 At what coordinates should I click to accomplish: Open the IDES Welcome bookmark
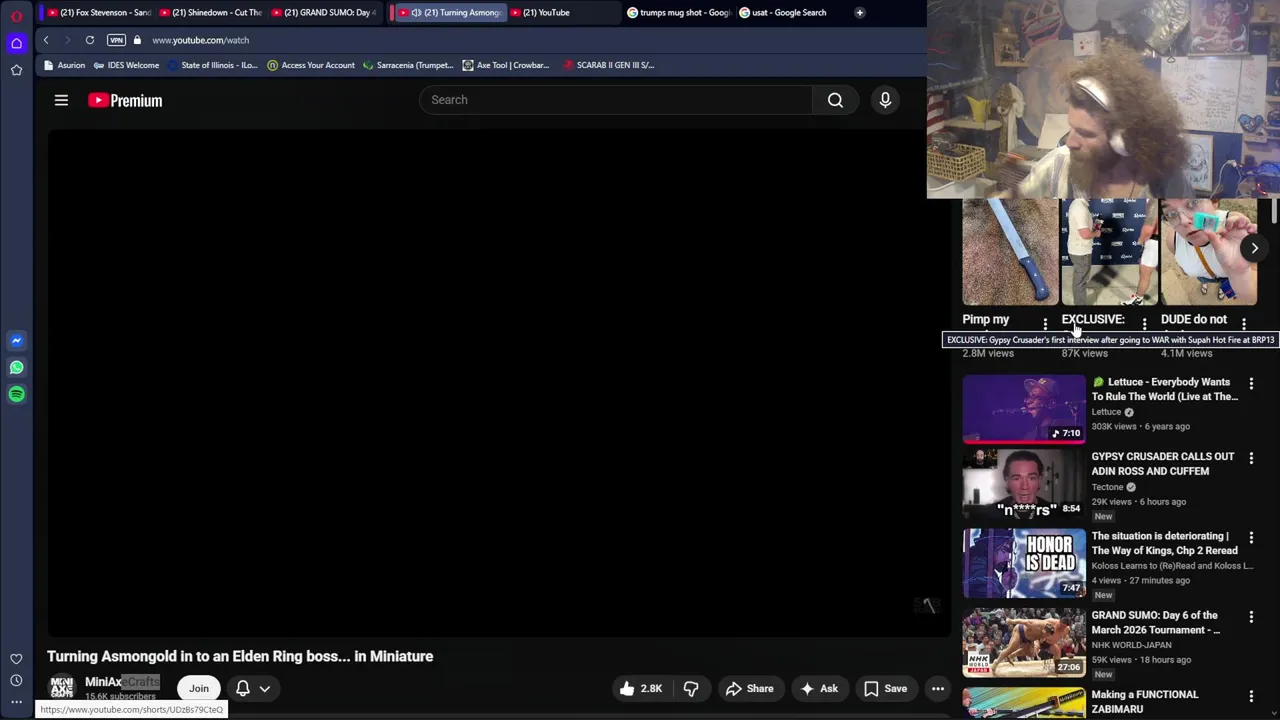126,65
